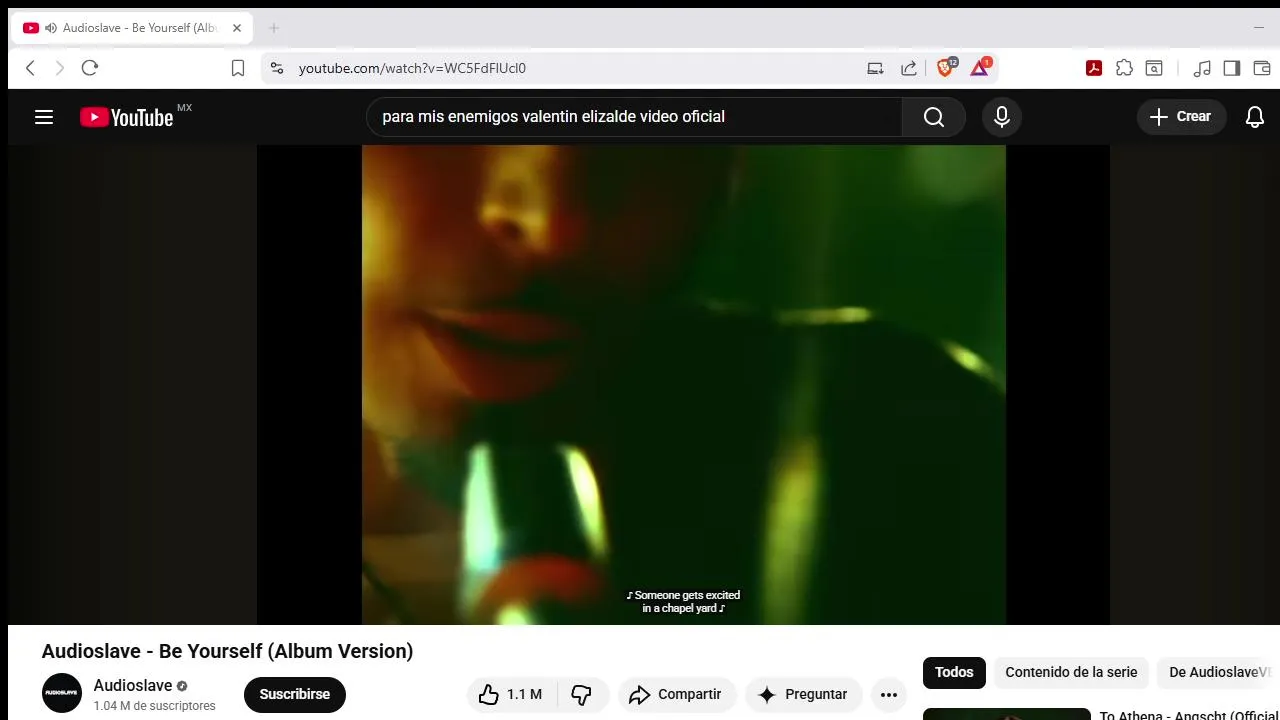Open a new browser tab
The width and height of the screenshot is (1280, 720).
(274, 28)
